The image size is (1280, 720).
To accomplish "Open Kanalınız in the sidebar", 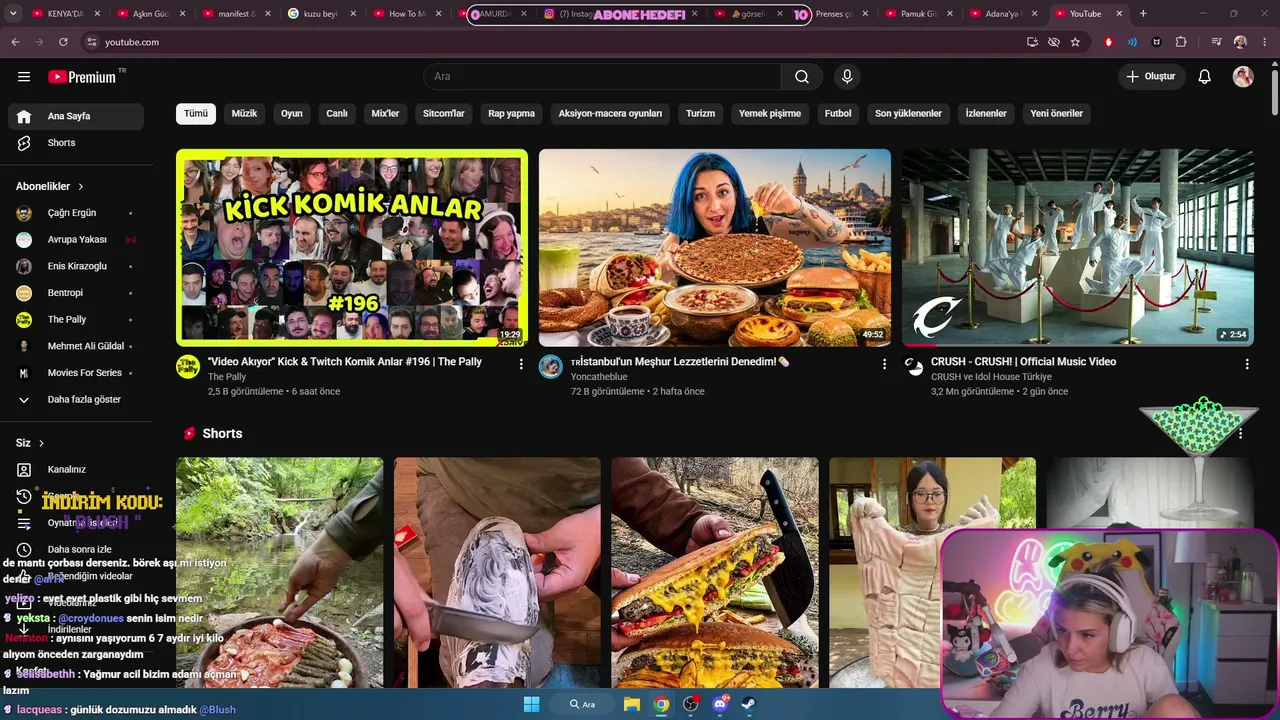I will click(76, 469).
